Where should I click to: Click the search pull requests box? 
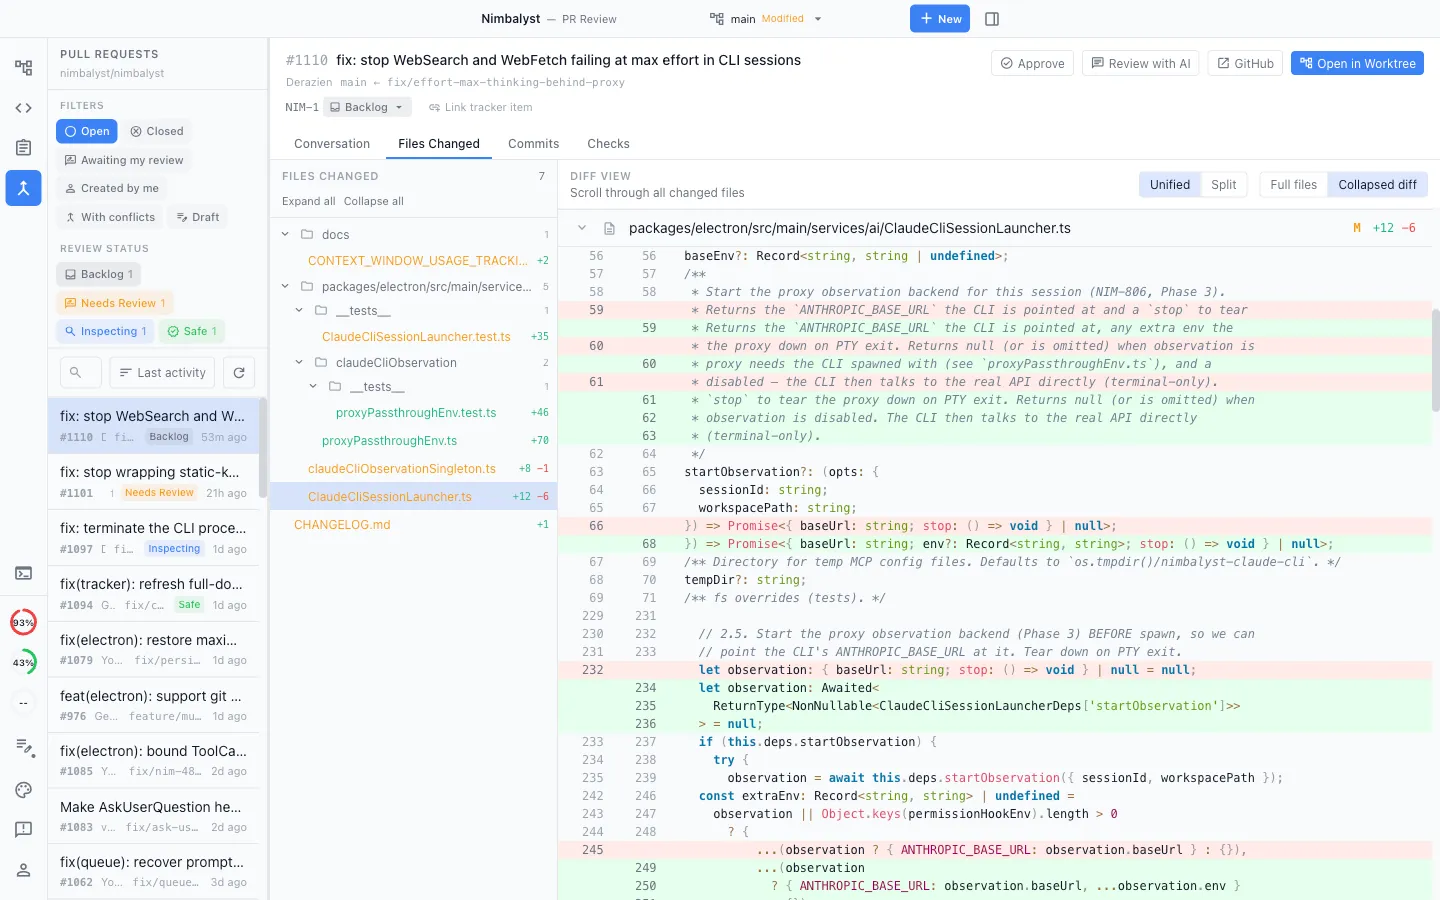(80, 372)
